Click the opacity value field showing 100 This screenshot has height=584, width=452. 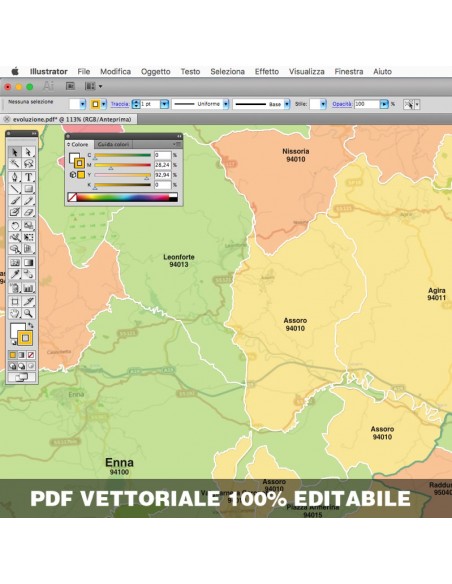click(x=366, y=104)
